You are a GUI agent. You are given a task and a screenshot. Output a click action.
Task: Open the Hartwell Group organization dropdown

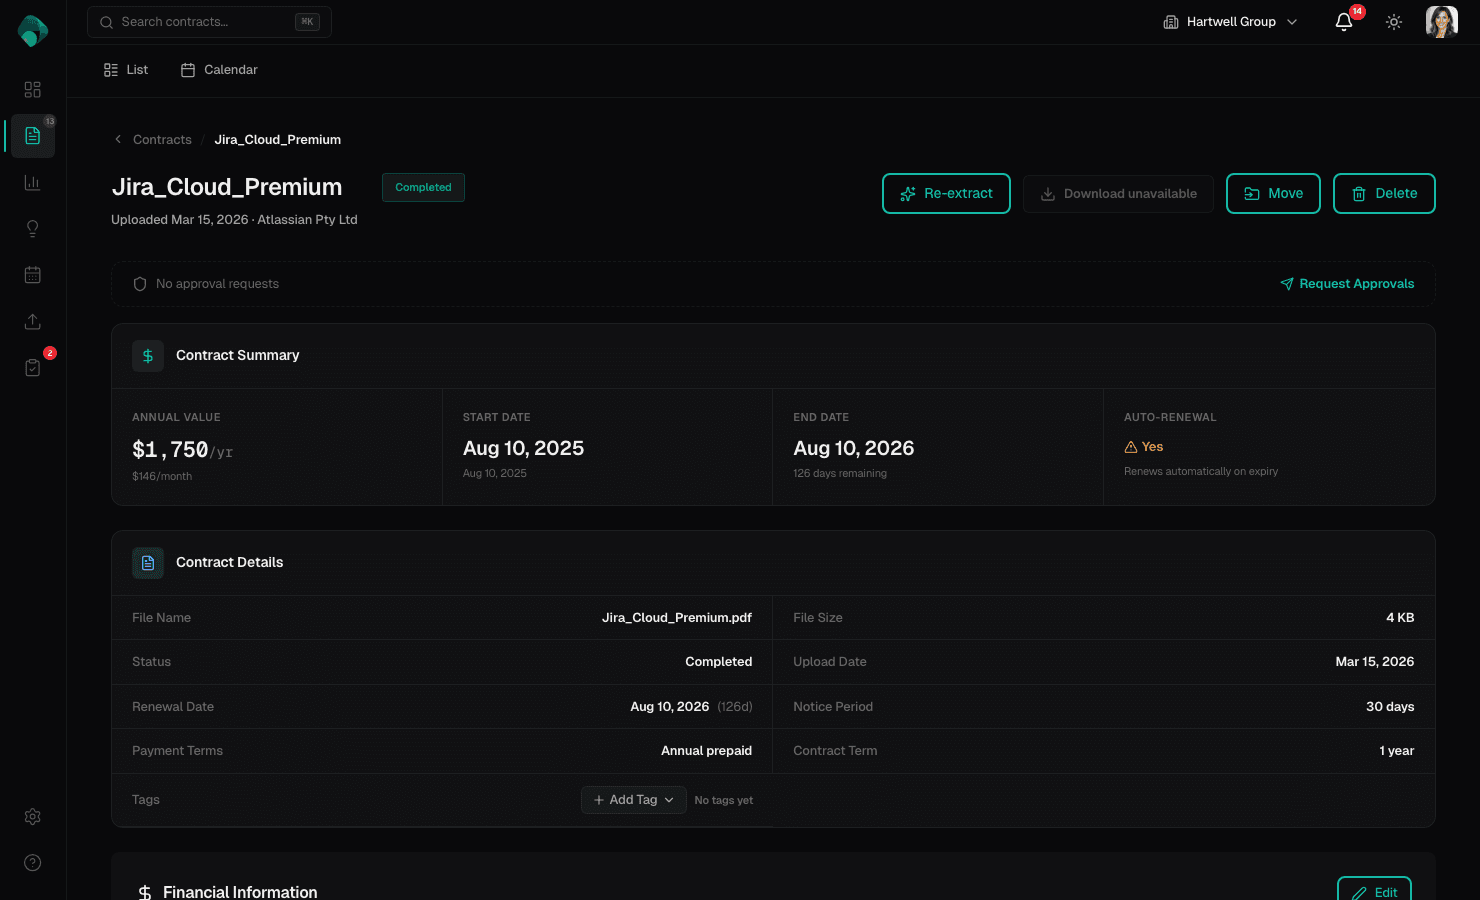click(1230, 21)
